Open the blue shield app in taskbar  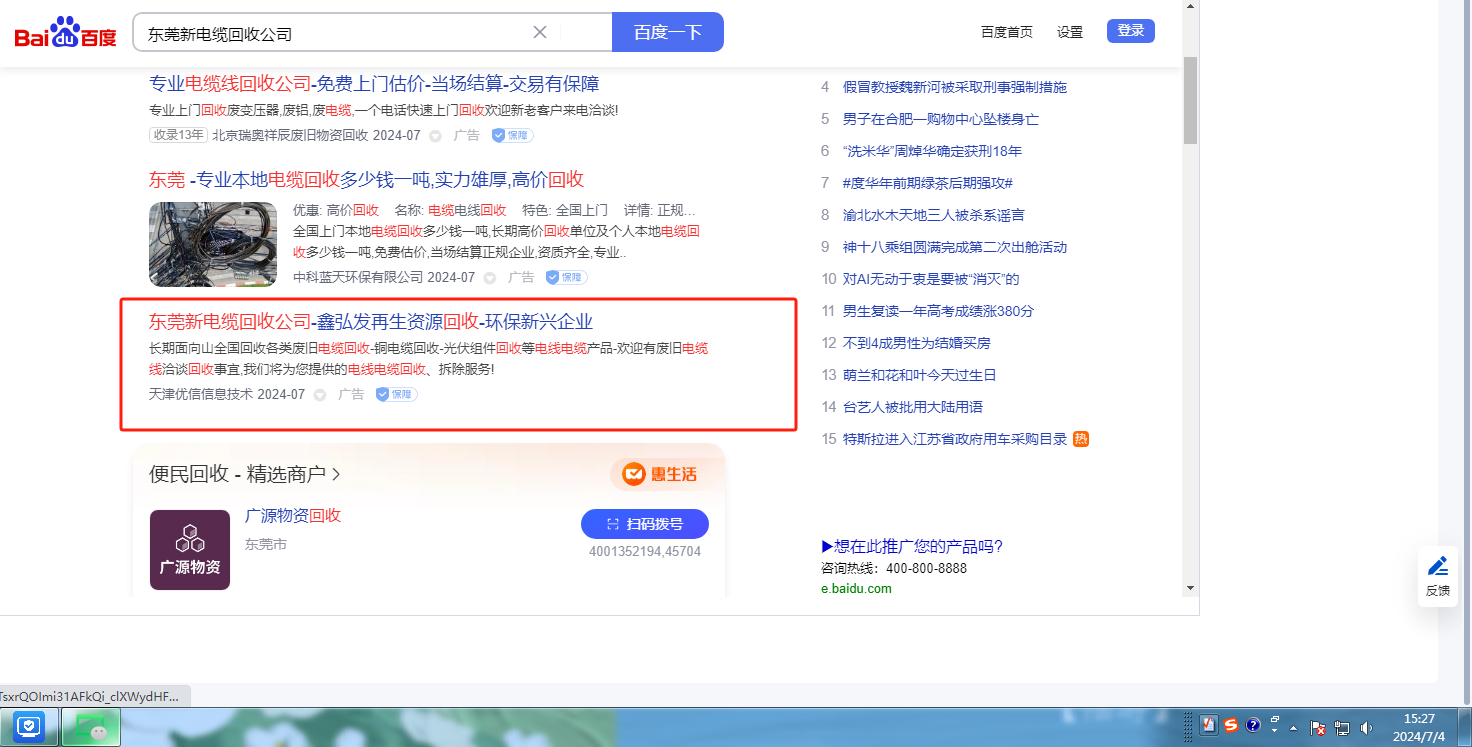pos(29,727)
